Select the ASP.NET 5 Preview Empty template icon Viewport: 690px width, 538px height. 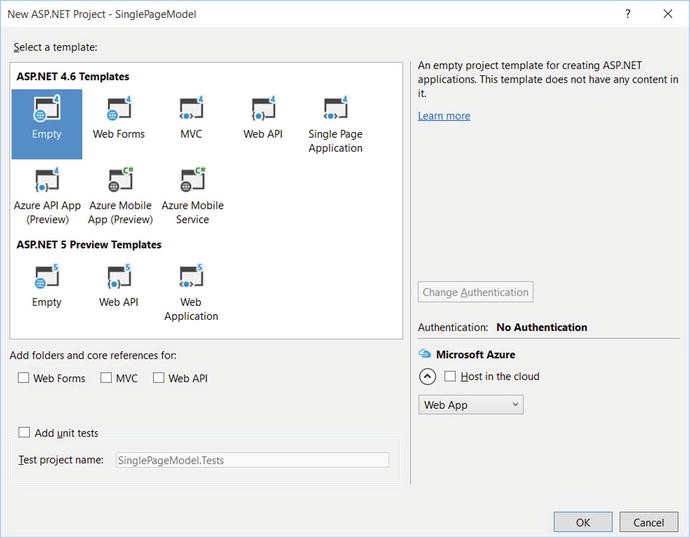tap(47, 277)
